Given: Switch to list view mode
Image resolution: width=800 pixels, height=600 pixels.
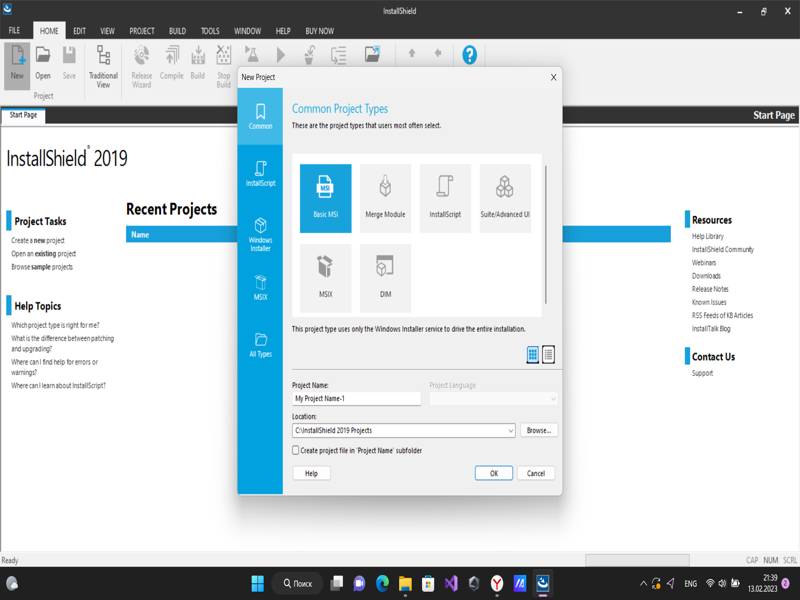Looking at the screenshot, I should pyautogui.click(x=548, y=354).
